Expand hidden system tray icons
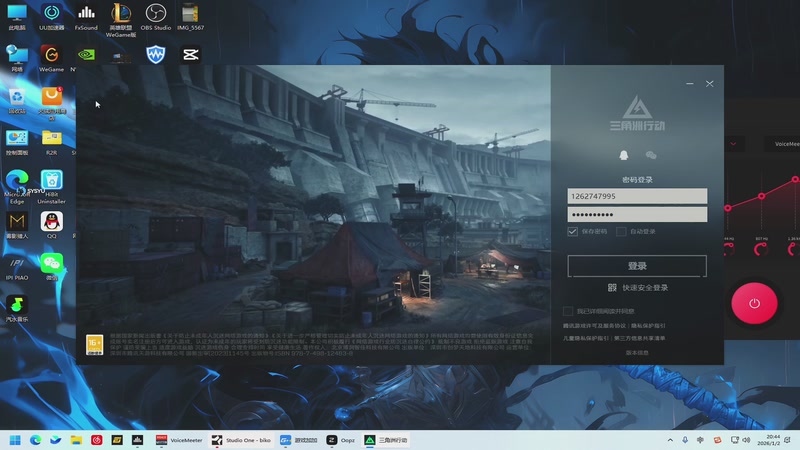 pyautogui.click(x=670, y=440)
